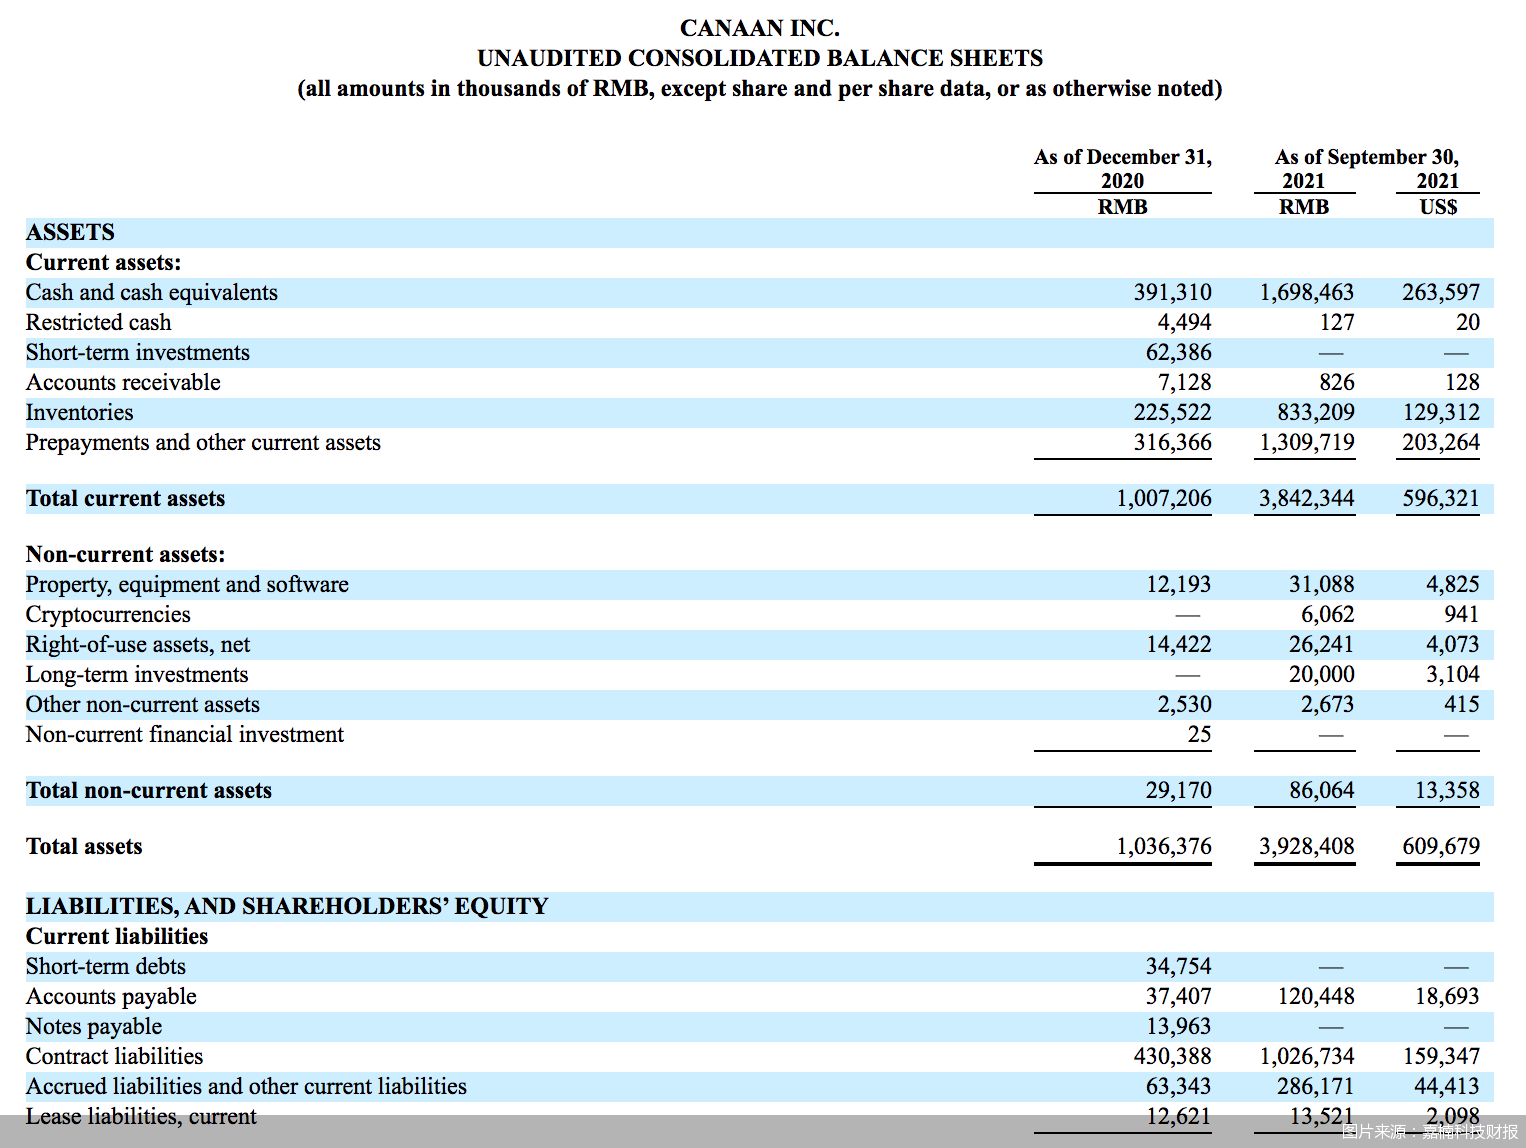Image resolution: width=1526 pixels, height=1148 pixels.
Task: Select the accounts receivable value '7,128'
Action: click(x=1184, y=382)
